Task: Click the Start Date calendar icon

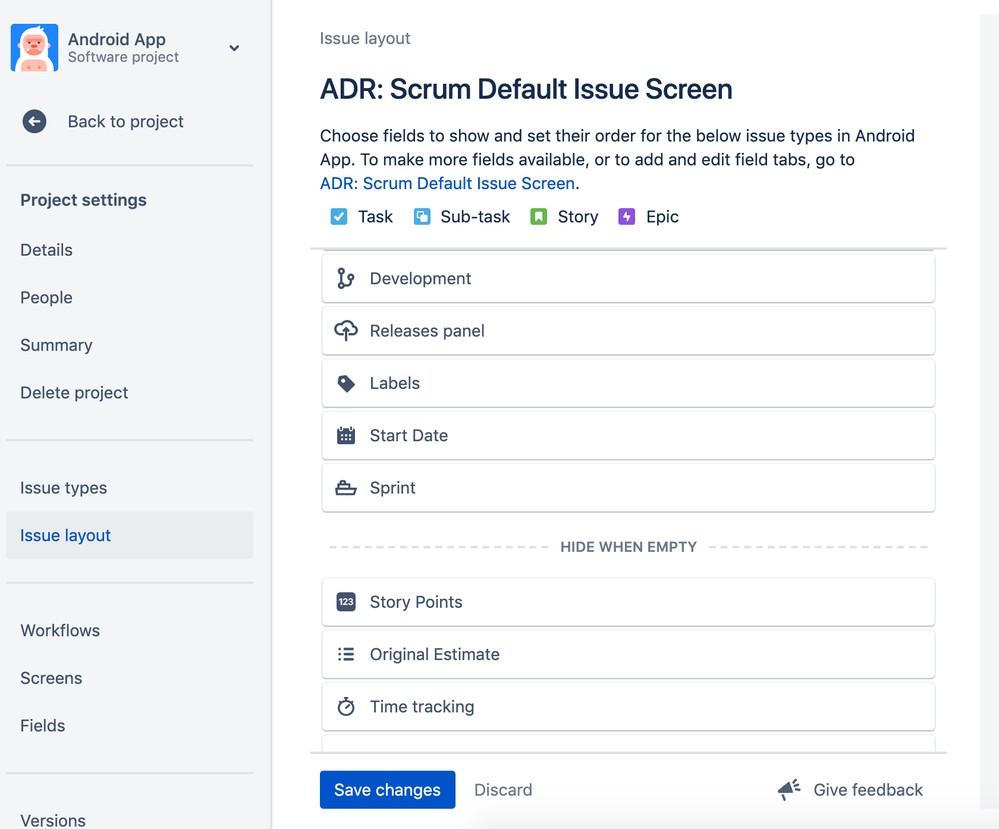Action: (346, 435)
